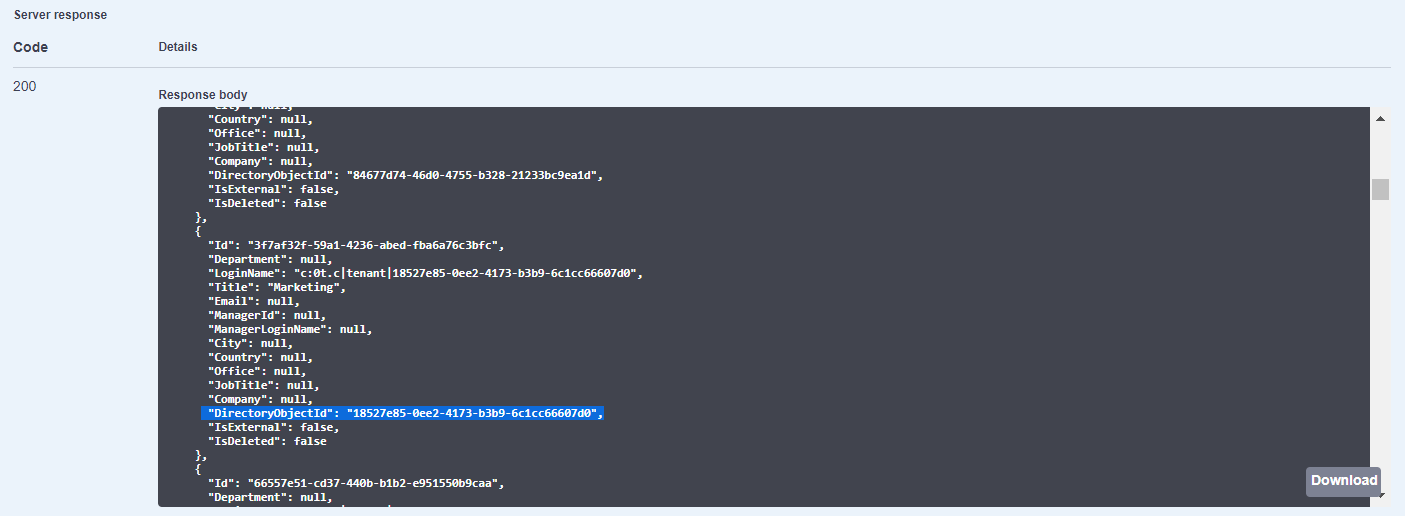1405x516 pixels.
Task: Click the Download button
Action: [1343, 481]
